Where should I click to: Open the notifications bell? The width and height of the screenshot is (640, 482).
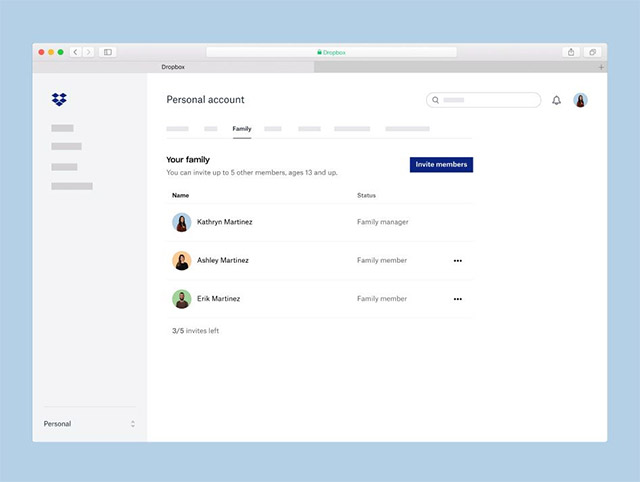tap(556, 100)
